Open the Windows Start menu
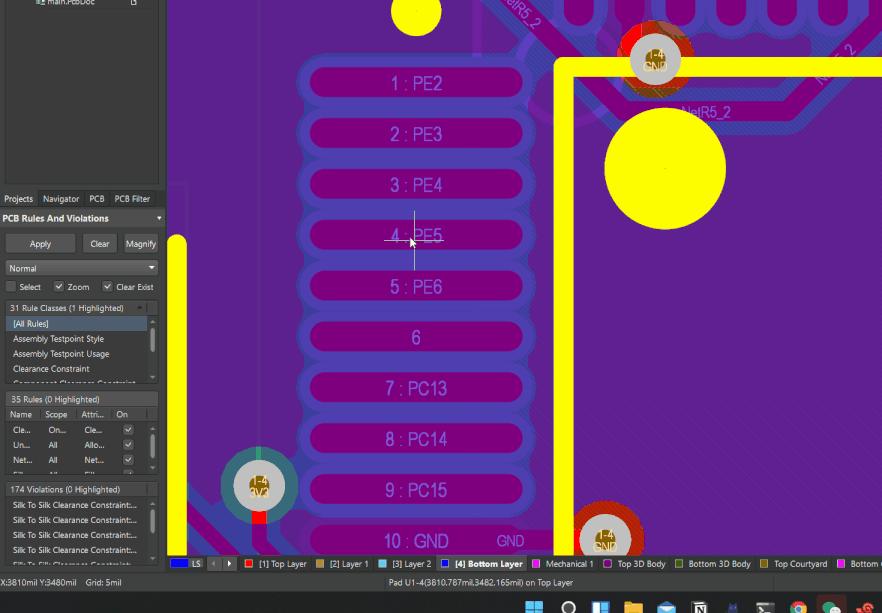Image resolution: width=882 pixels, height=613 pixels. tap(534, 607)
